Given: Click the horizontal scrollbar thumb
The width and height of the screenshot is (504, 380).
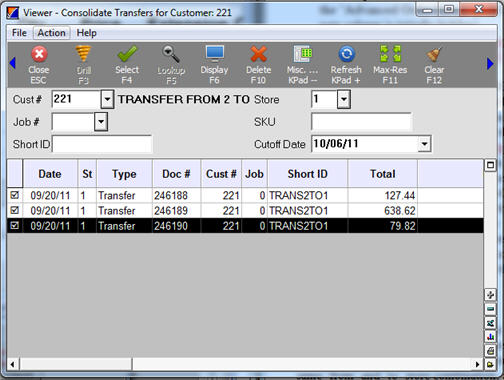Looking at the screenshot, I should [76, 364].
